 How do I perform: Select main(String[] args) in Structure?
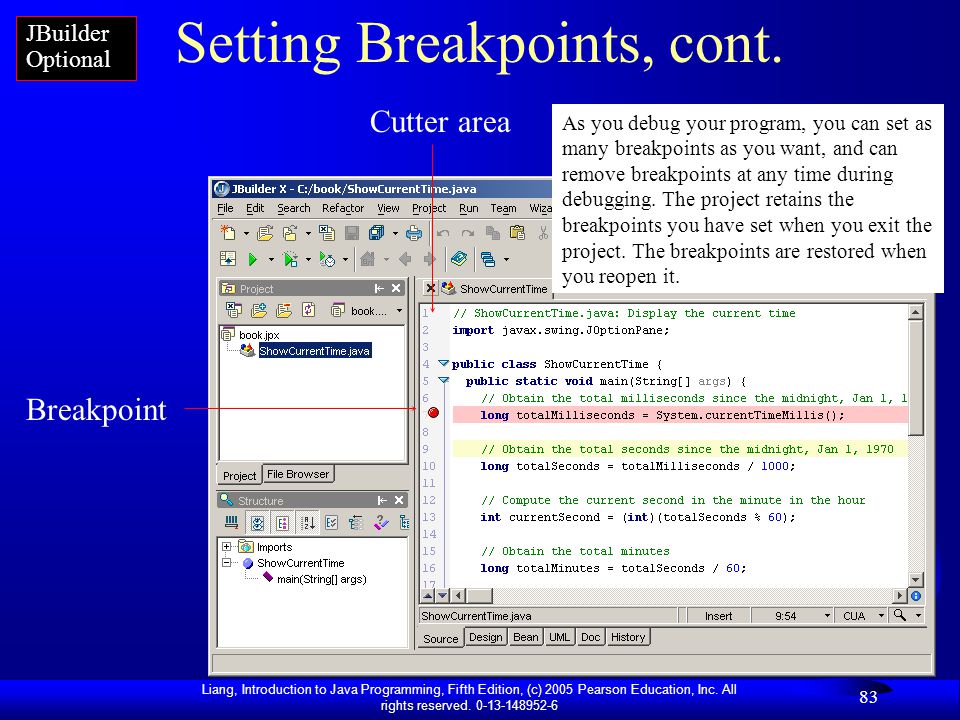[321, 579]
